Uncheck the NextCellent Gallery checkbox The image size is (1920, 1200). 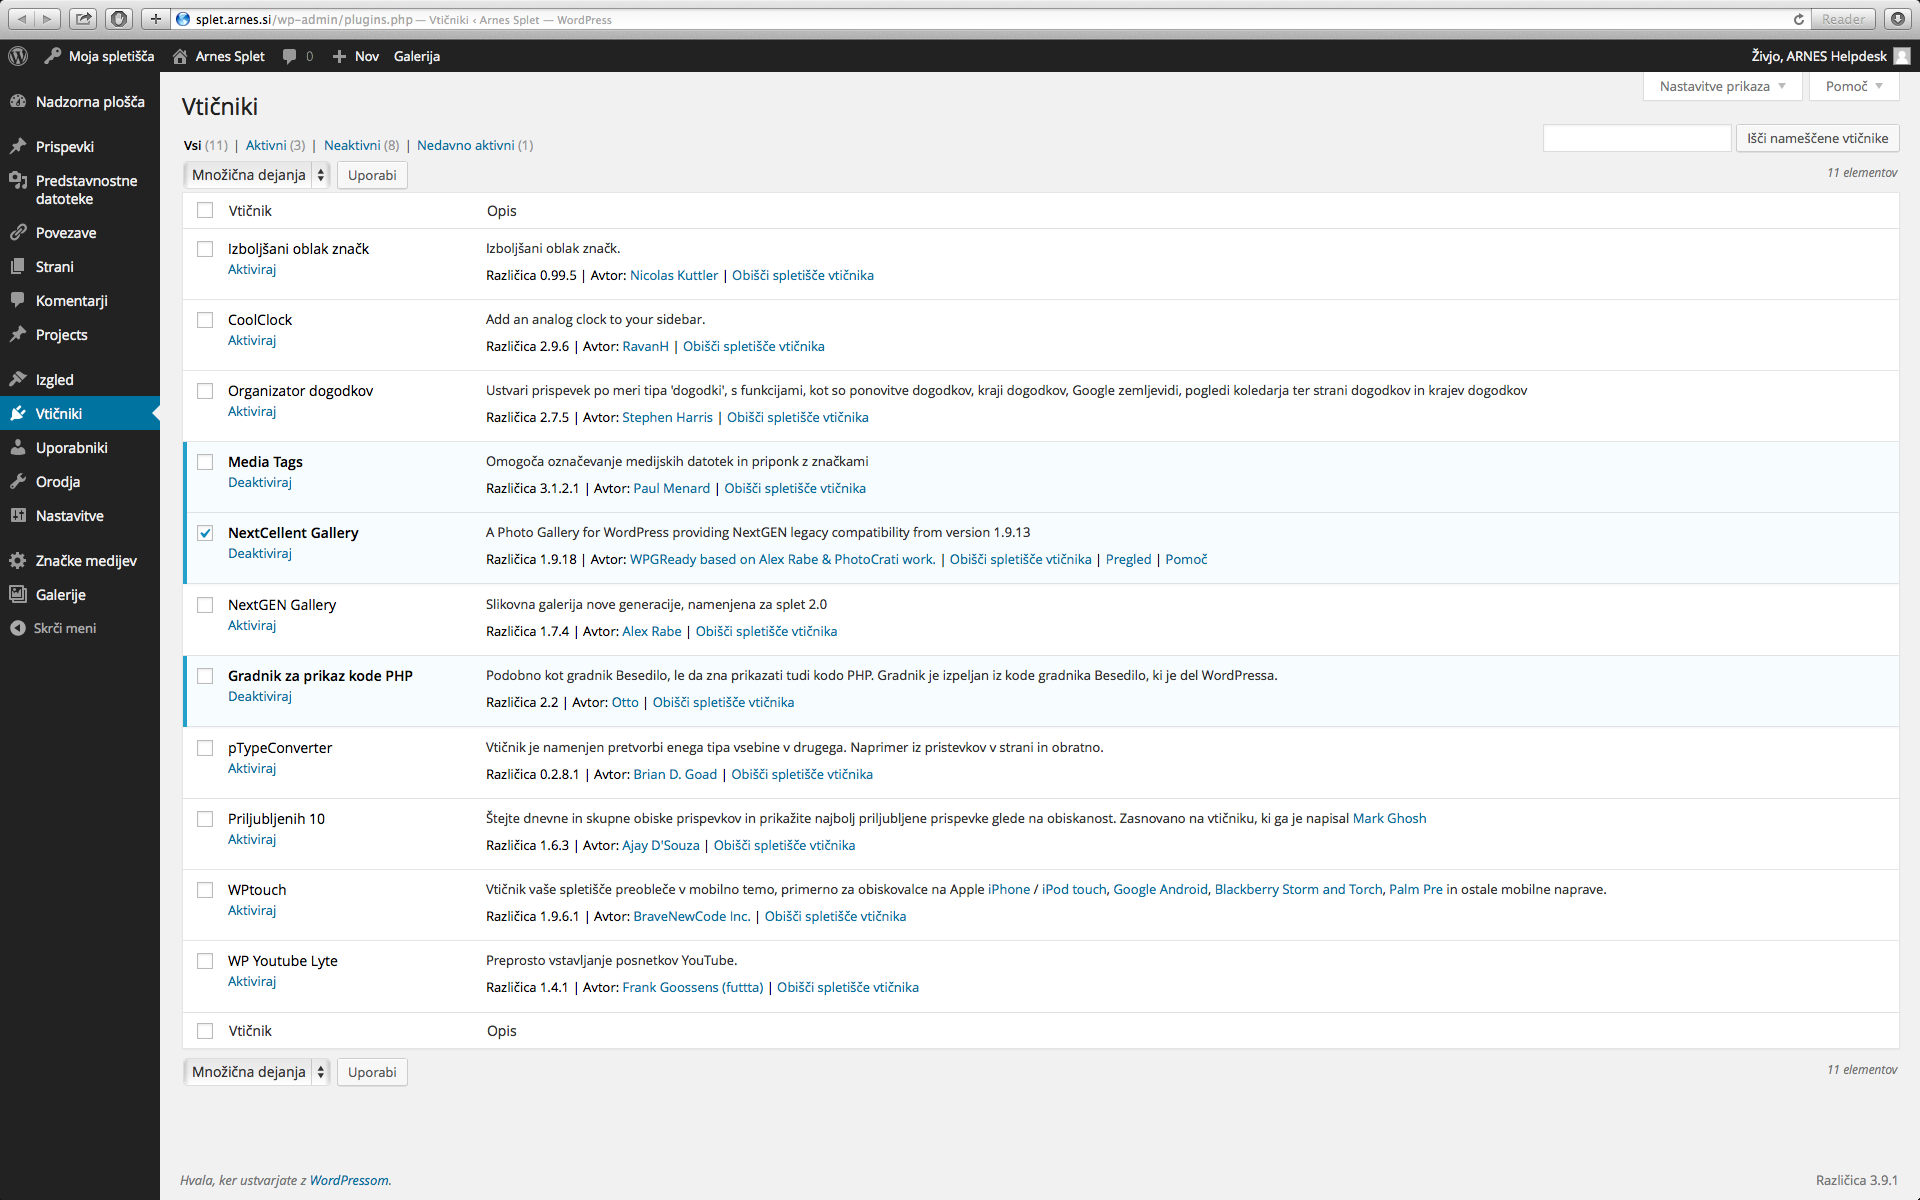click(205, 533)
